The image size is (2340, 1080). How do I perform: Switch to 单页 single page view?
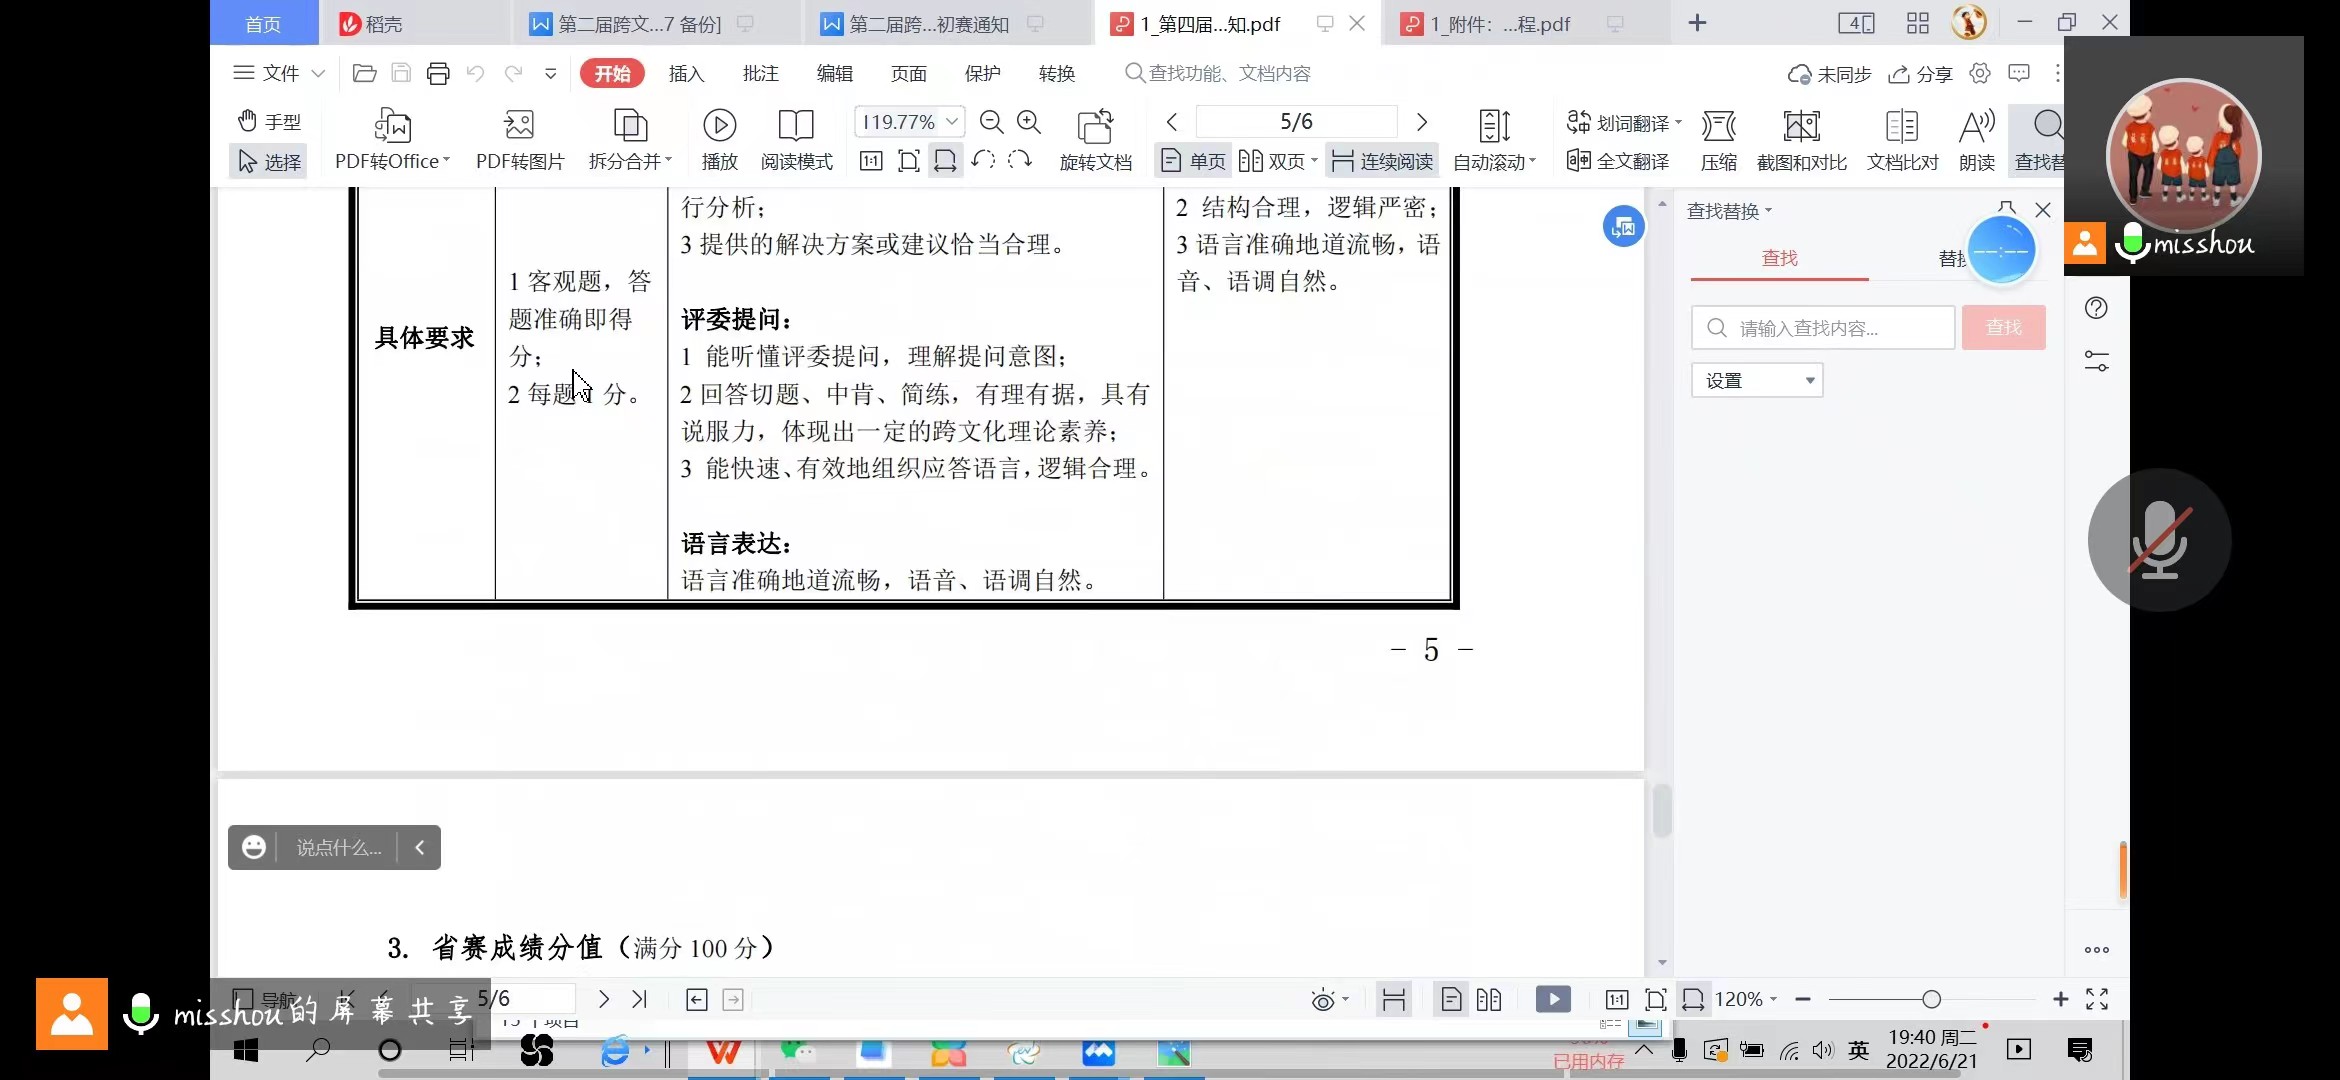pyautogui.click(x=1193, y=161)
